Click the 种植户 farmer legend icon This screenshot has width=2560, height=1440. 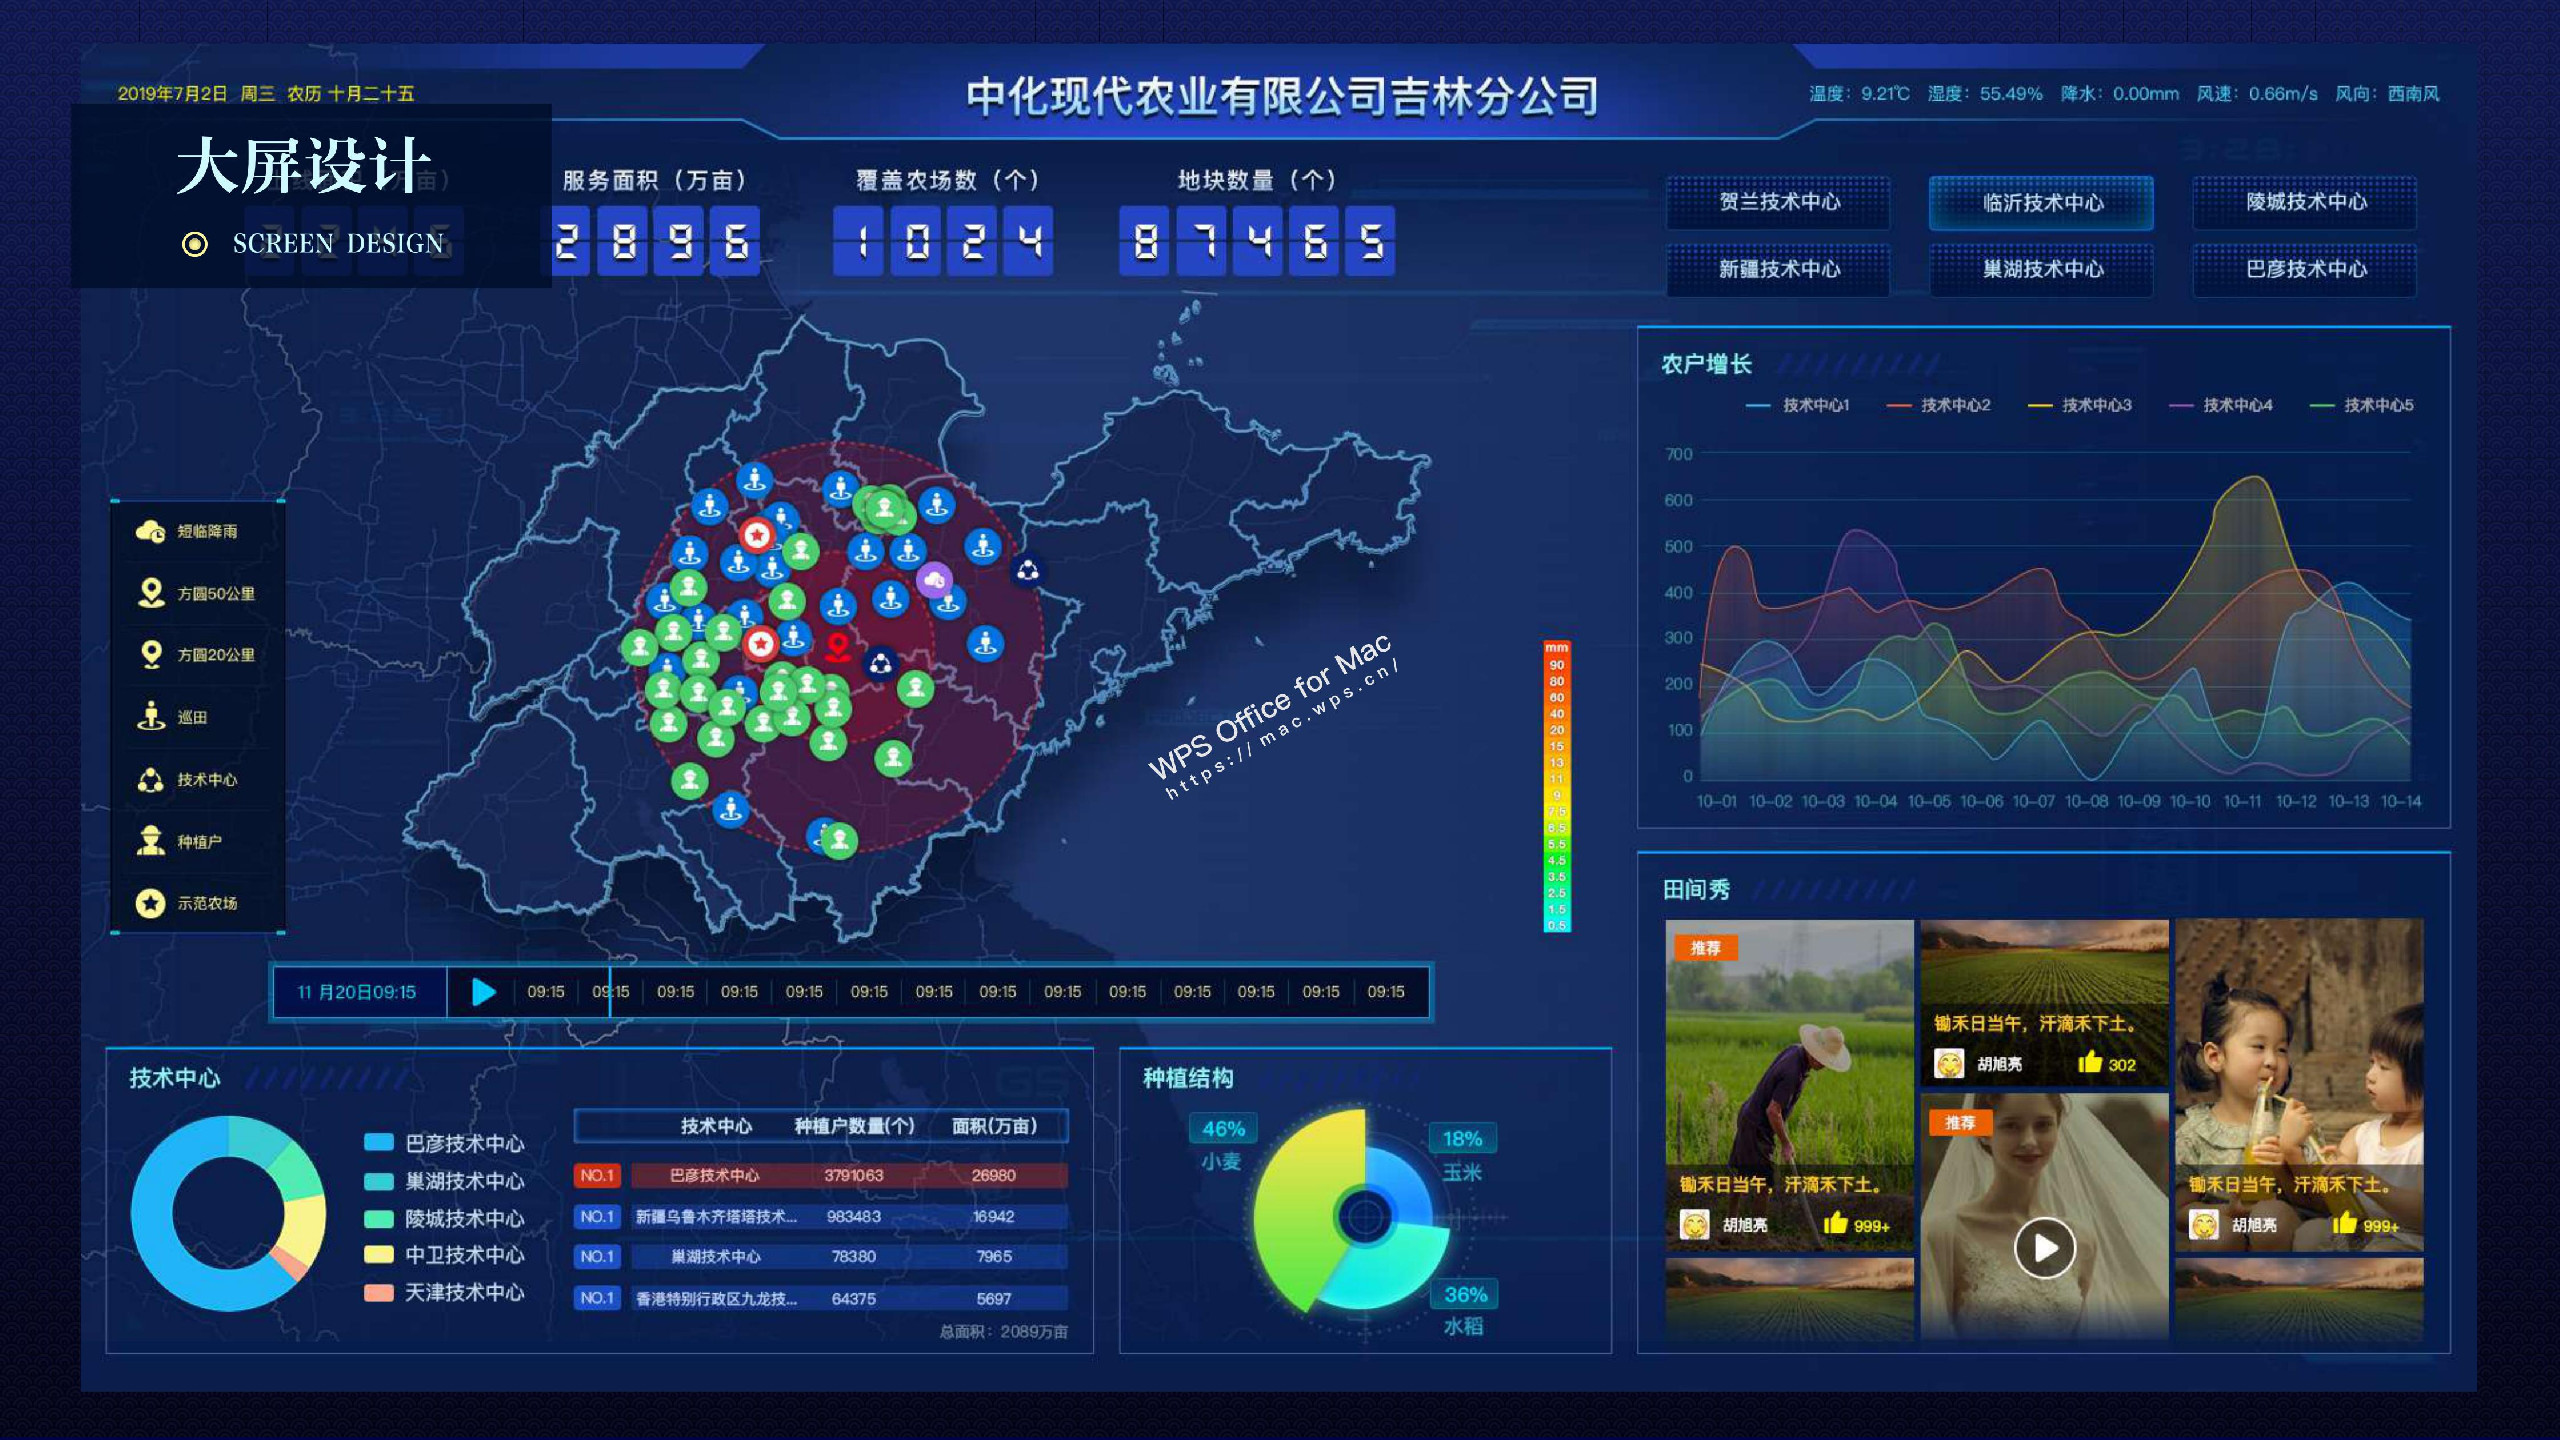[150, 841]
